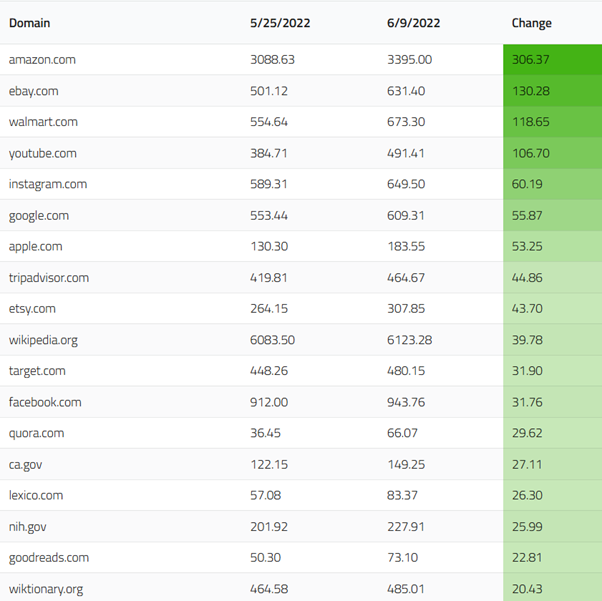Select the target.com domain cell

(37, 371)
